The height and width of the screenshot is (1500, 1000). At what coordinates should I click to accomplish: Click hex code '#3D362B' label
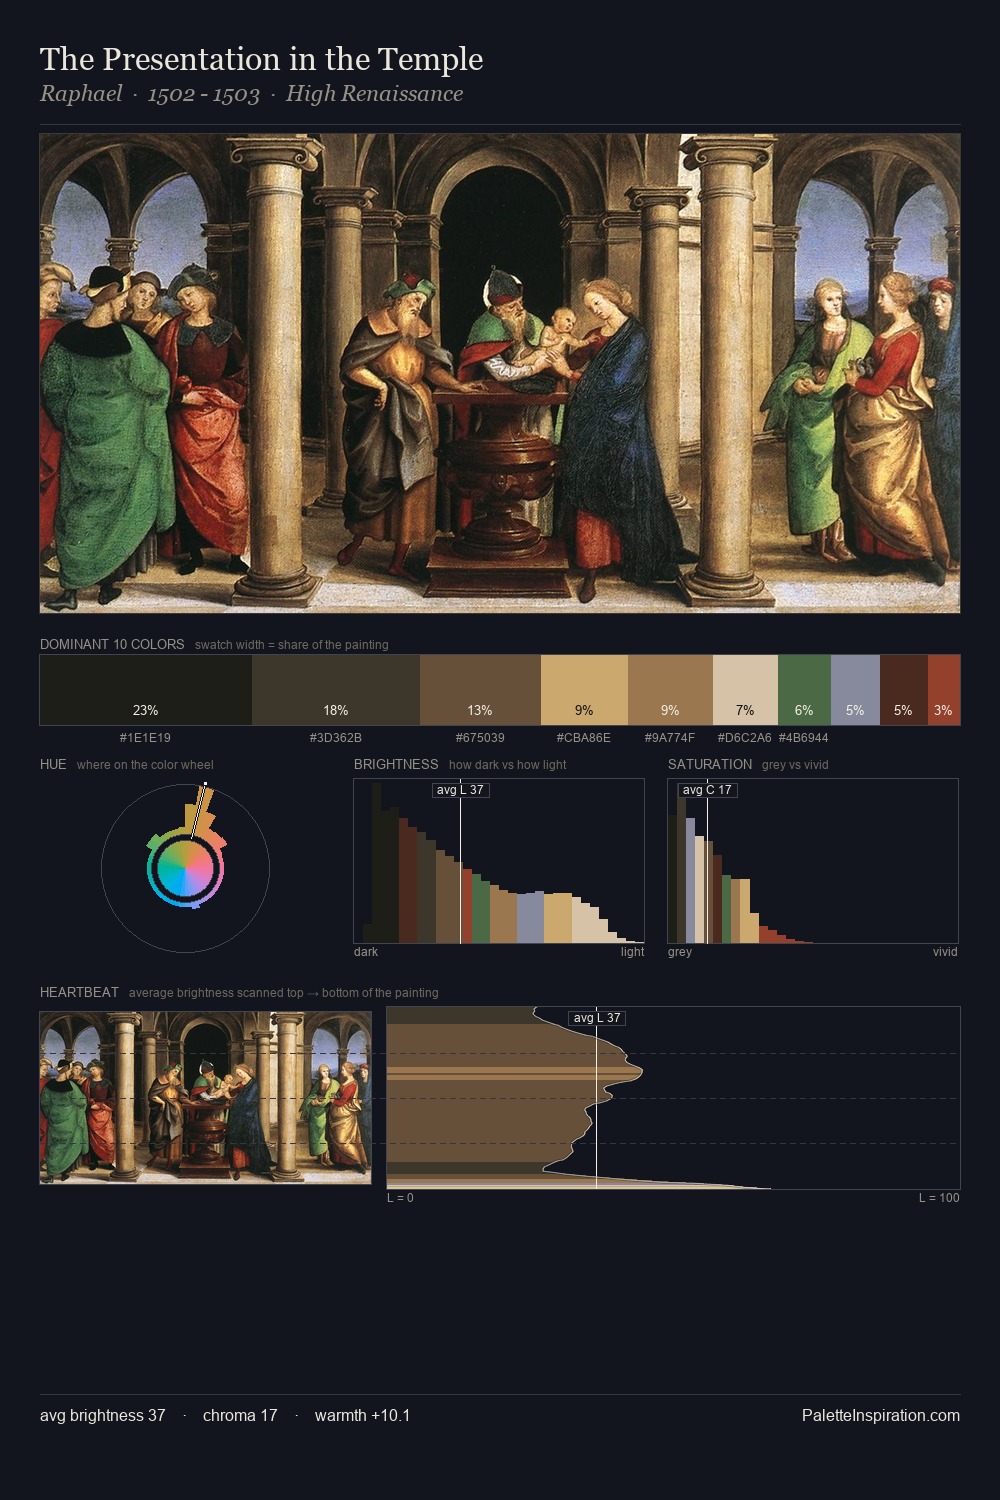[336, 738]
